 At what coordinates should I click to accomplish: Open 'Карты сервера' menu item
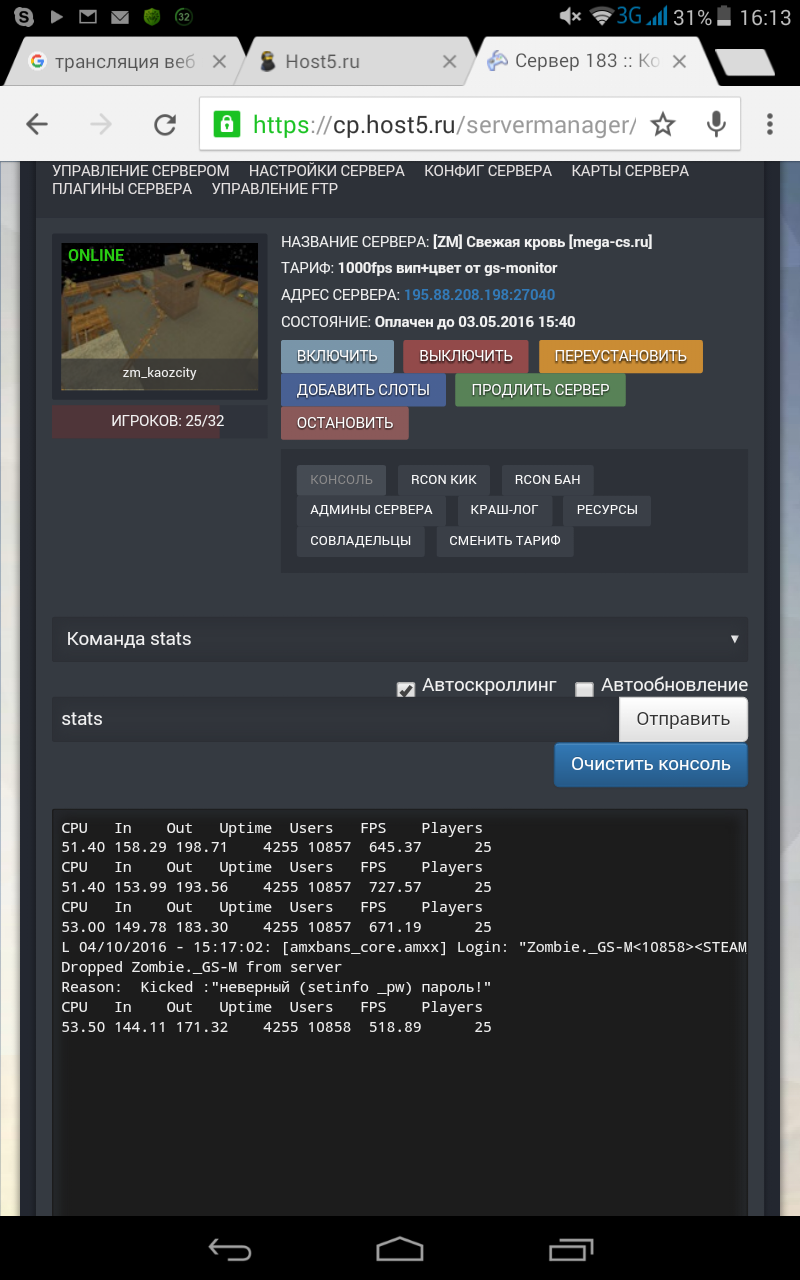pyautogui.click(x=630, y=171)
